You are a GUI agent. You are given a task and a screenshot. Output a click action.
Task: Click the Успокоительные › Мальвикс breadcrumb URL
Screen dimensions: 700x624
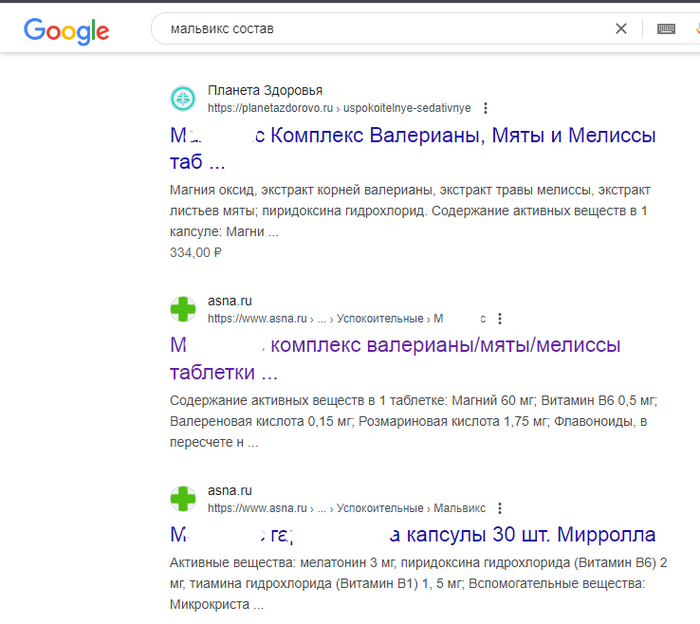pyautogui.click(x=410, y=508)
